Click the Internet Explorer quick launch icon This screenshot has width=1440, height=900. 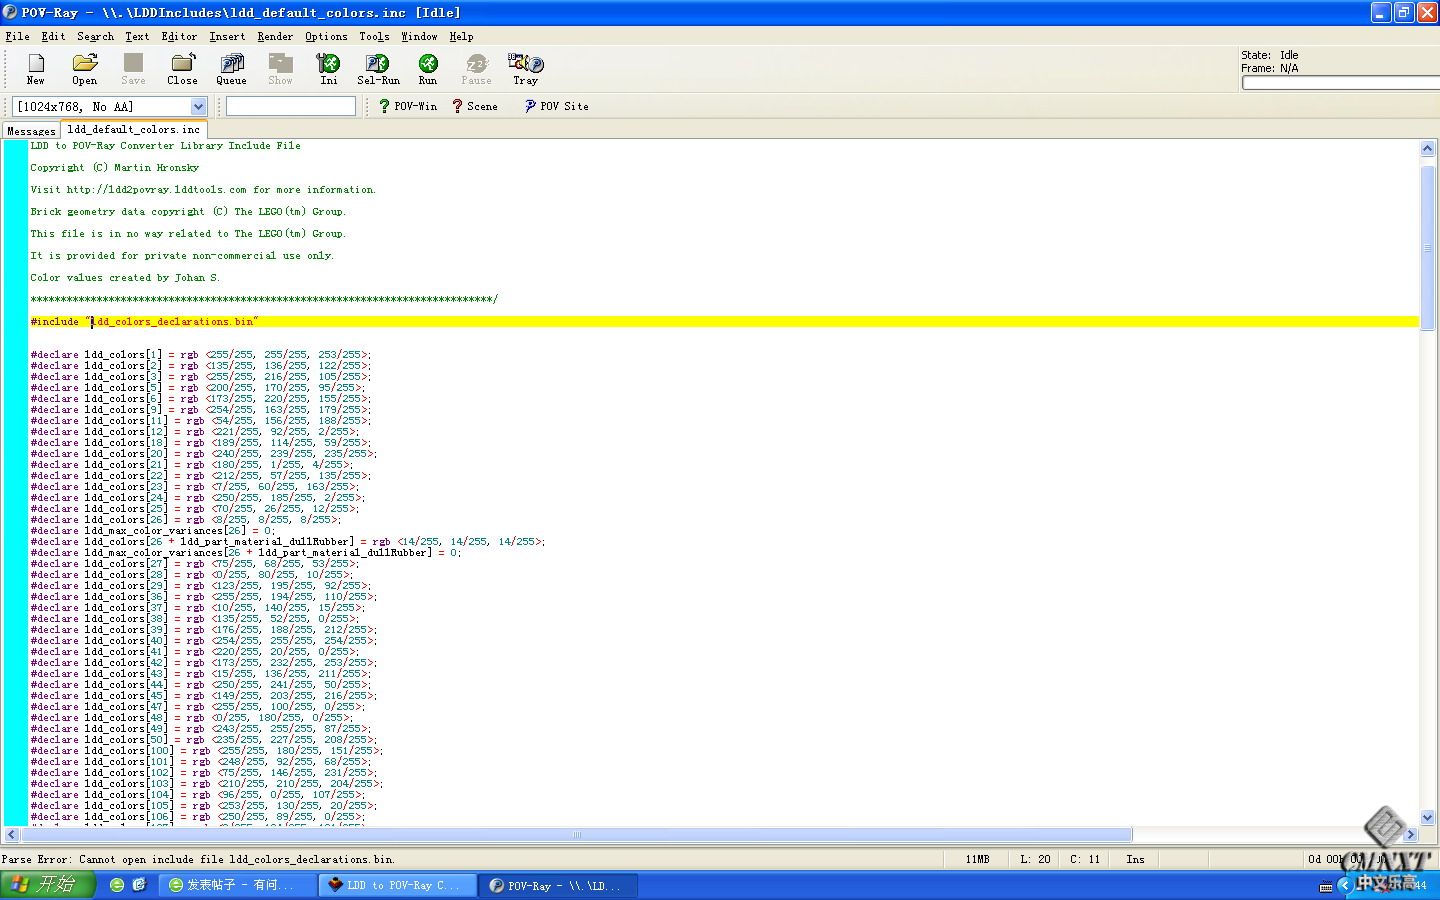tap(140, 885)
